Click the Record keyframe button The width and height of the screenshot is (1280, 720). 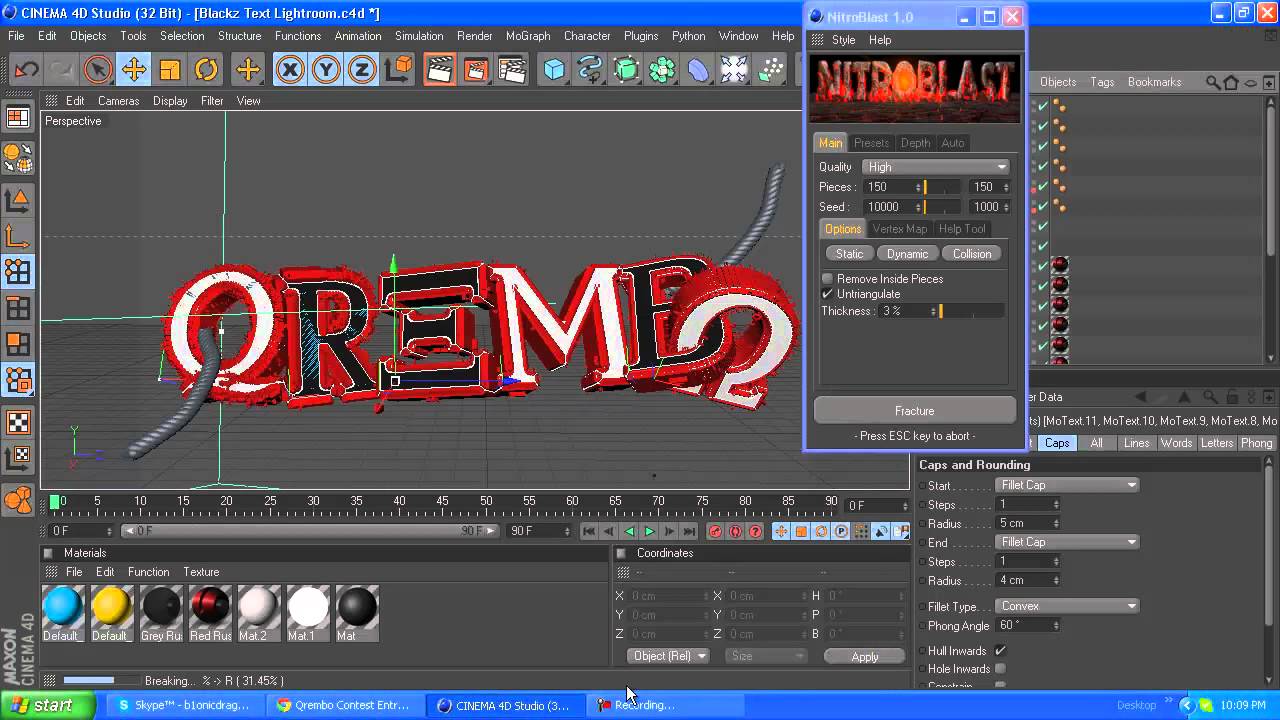[x=715, y=531]
